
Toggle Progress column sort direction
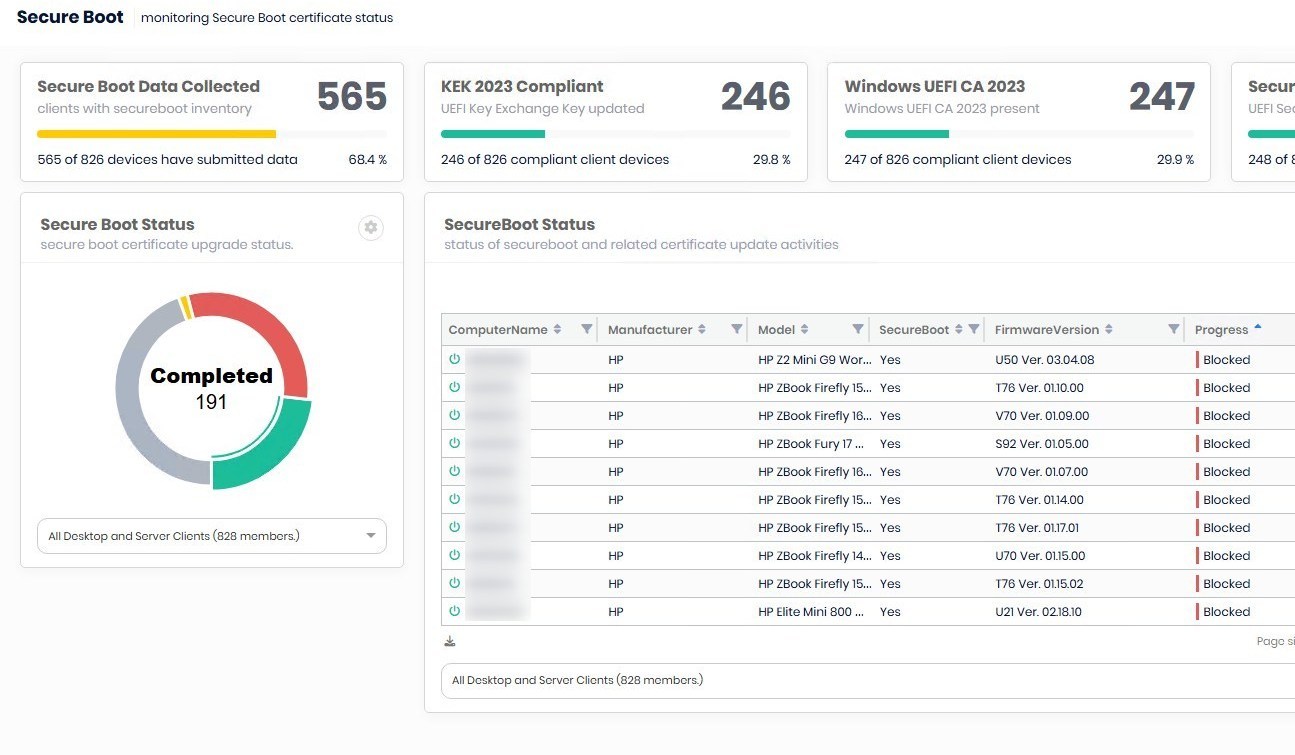pyautogui.click(x=1257, y=328)
